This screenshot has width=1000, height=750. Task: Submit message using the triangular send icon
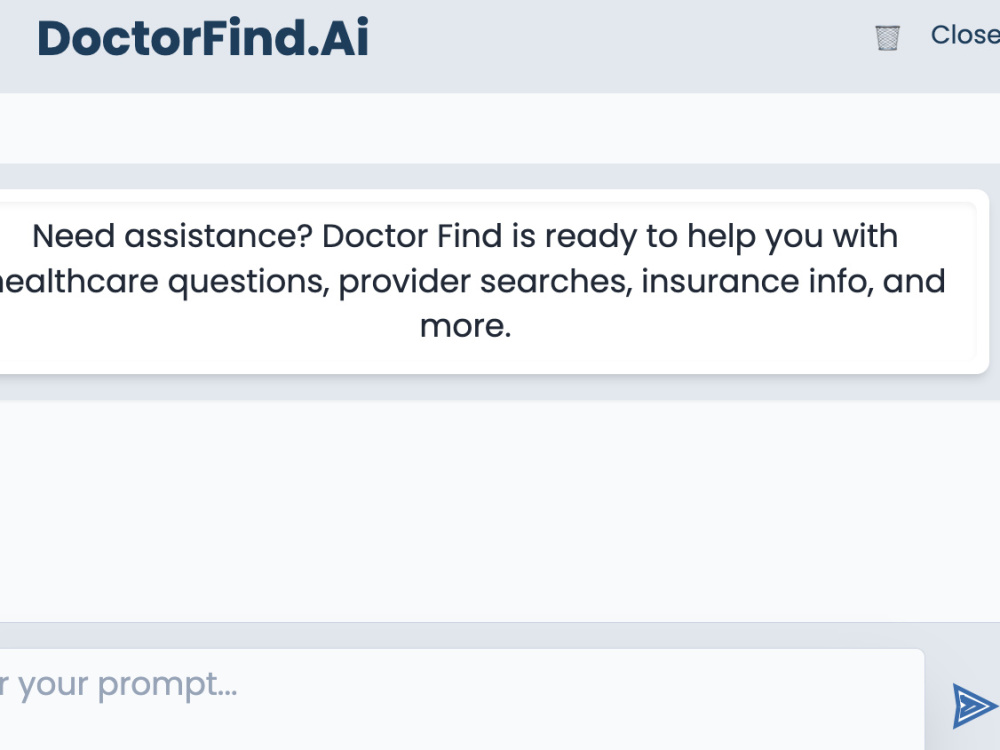pos(974,705)
